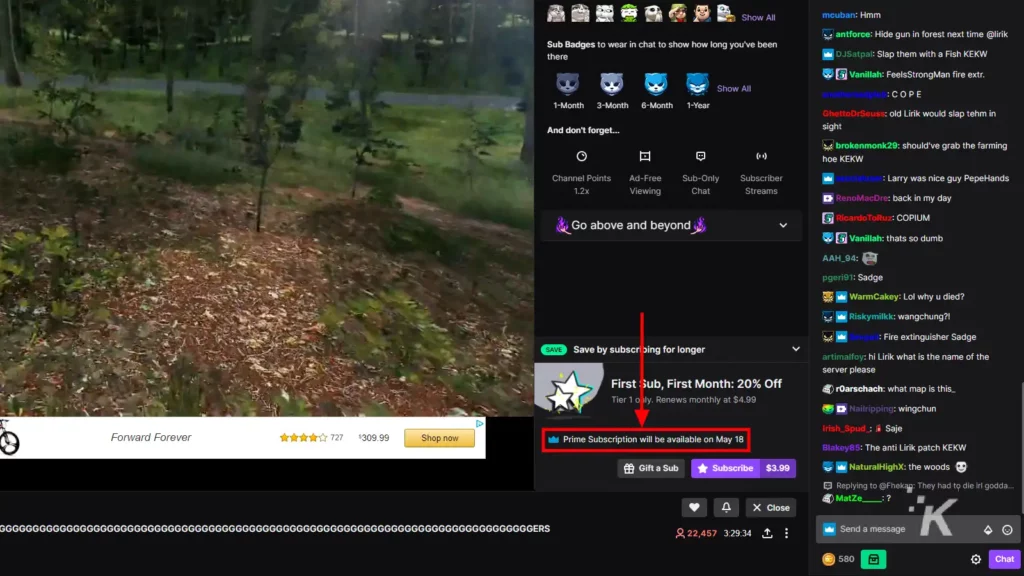Click the AdChoices icon on banner

(479, 423)
